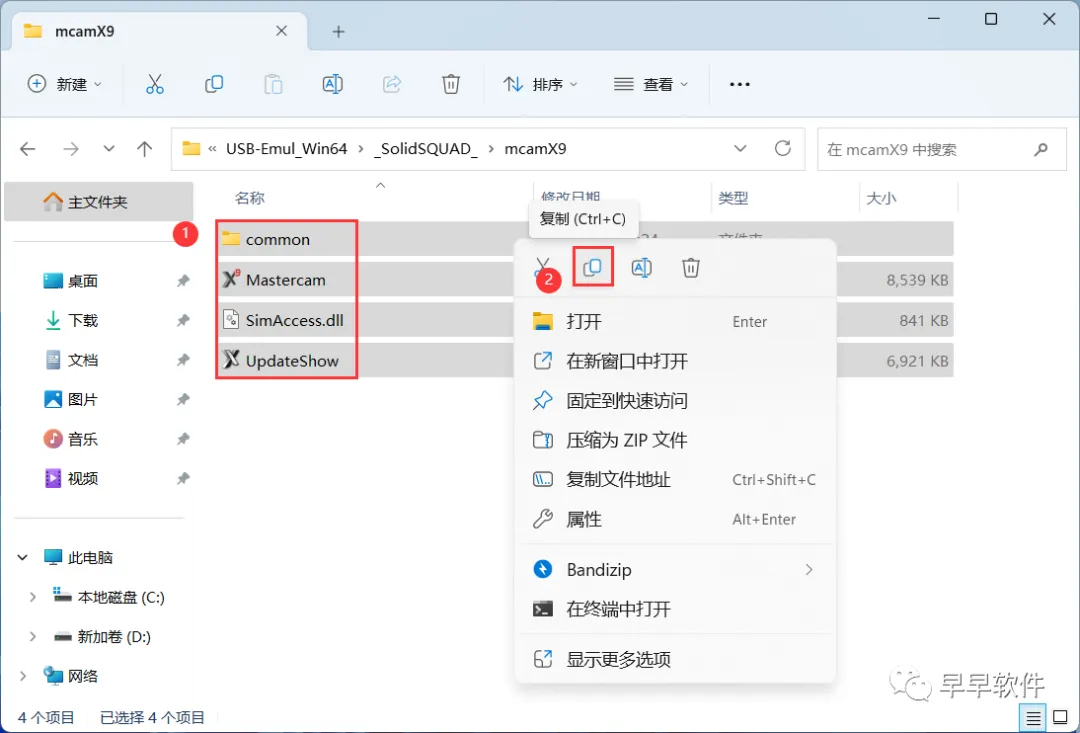
Task: Click the context menu Copy icon
Action: coord(592,267)
